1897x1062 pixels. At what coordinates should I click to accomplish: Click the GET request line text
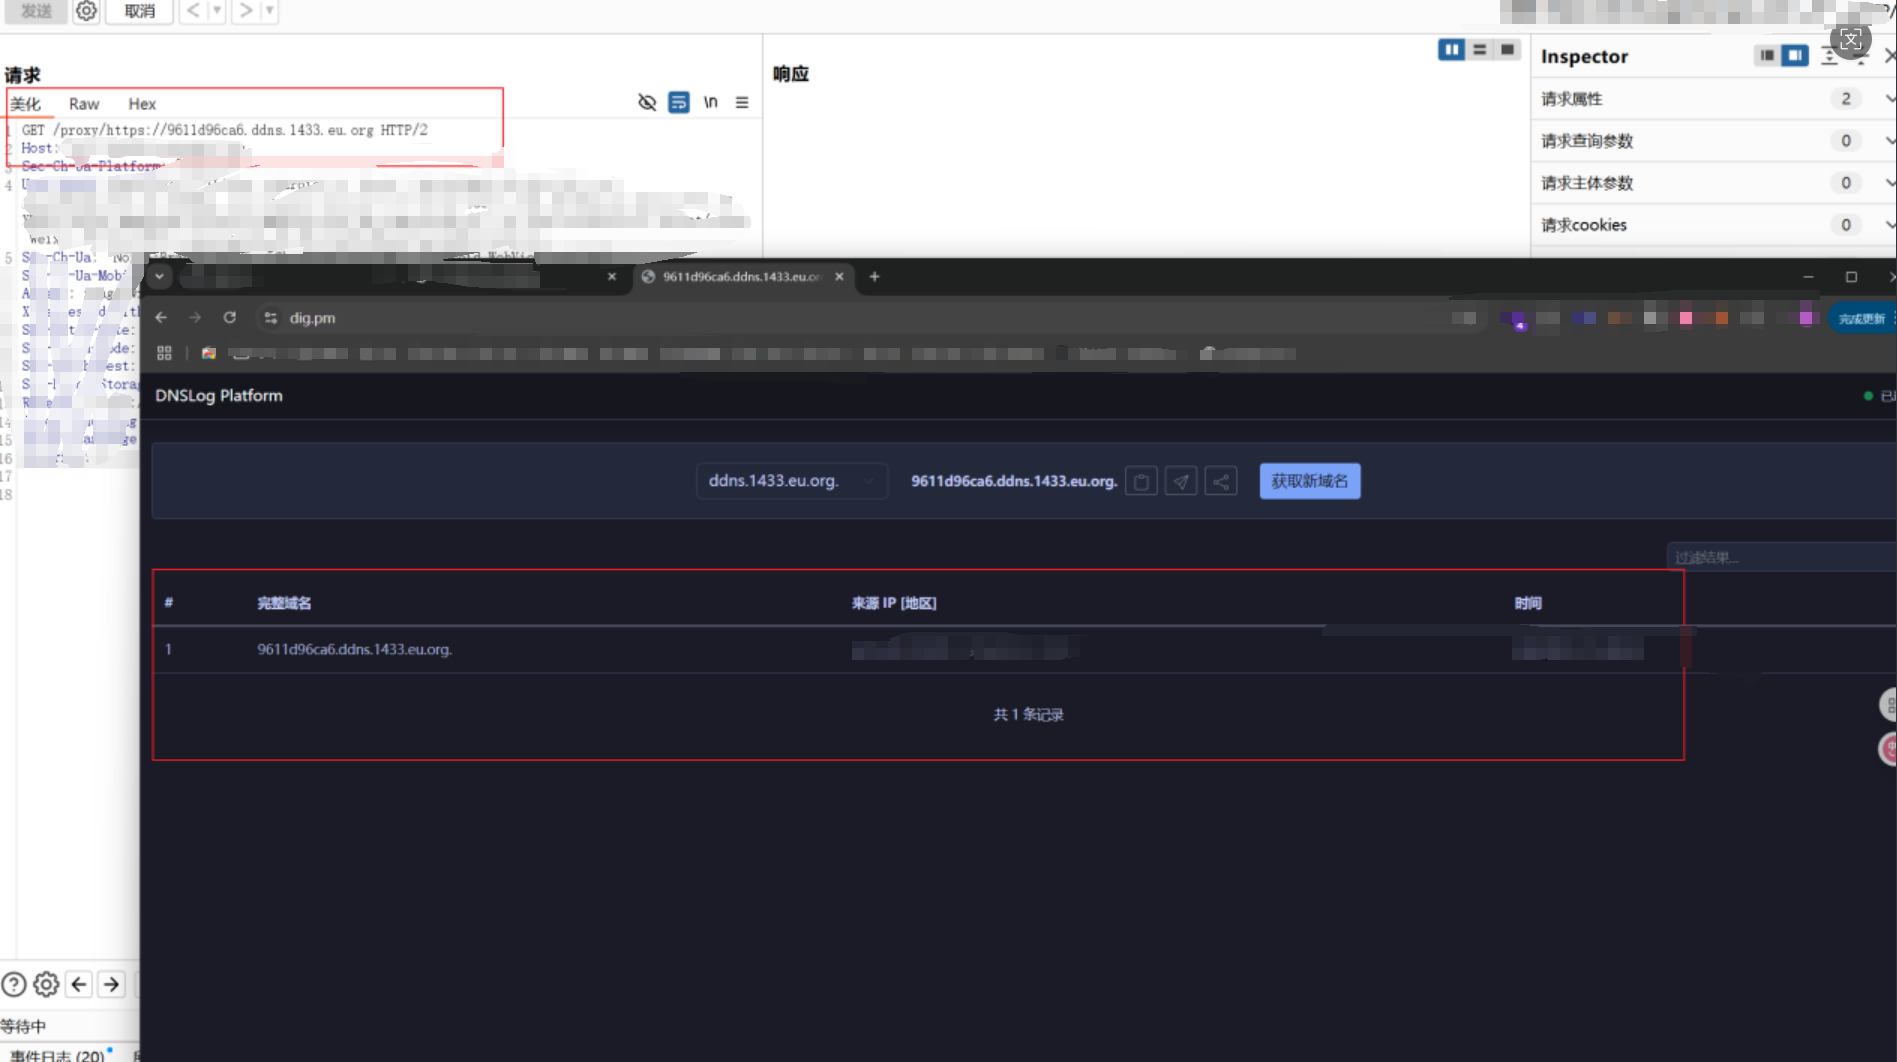click(x=225, y=130)
